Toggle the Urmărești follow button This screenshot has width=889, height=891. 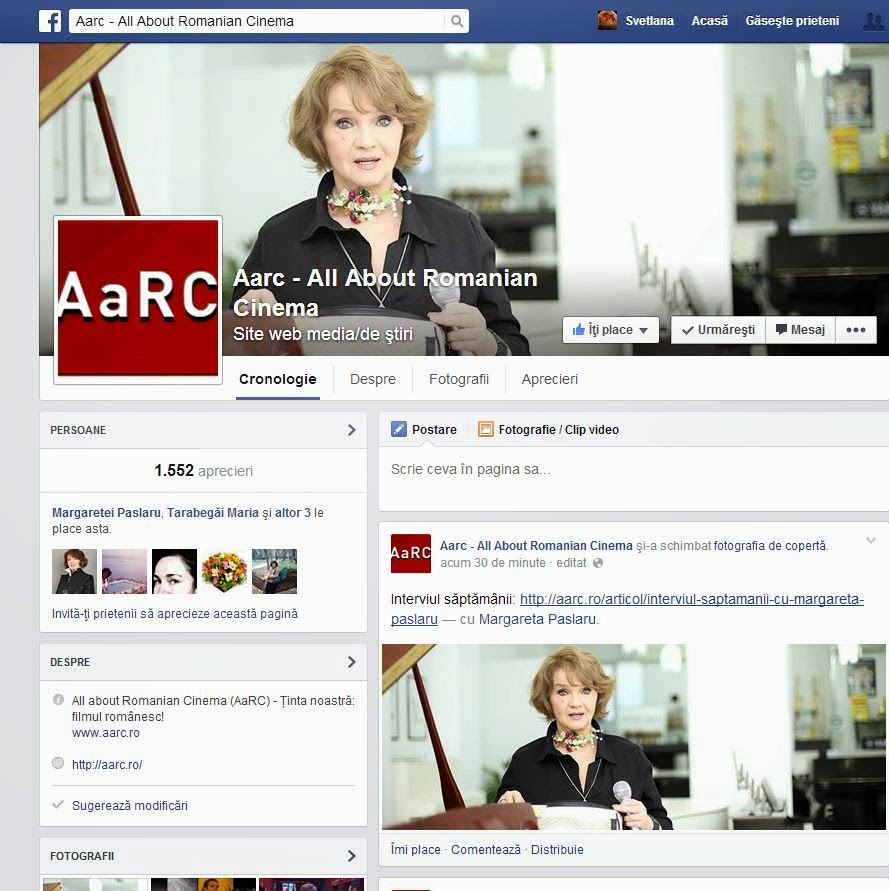click(718, 330)
